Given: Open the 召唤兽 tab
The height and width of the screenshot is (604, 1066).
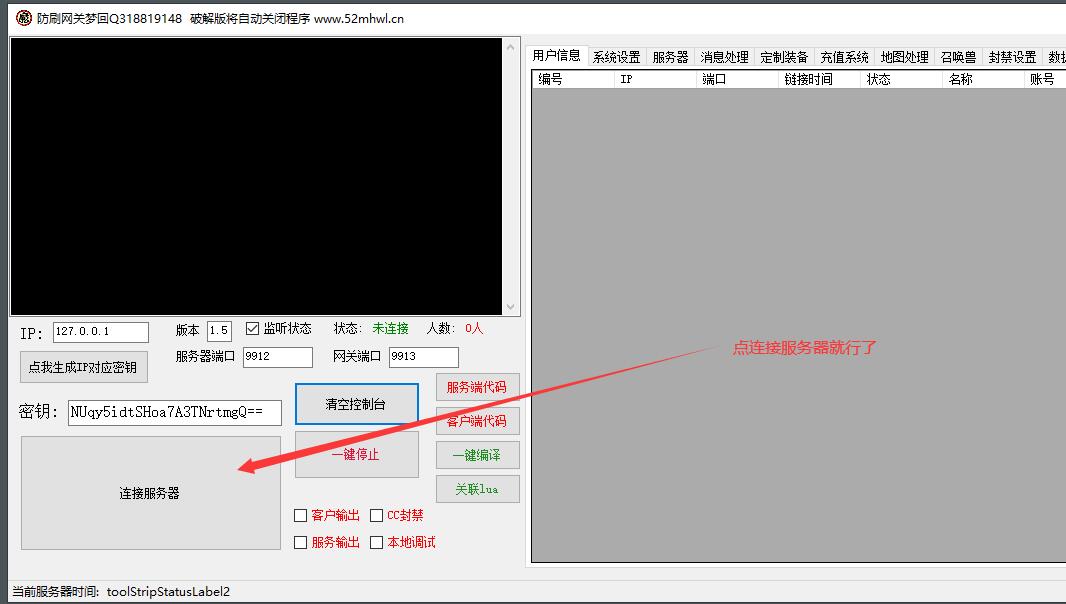Looking at the screenshot, I should tap(957, 57).
